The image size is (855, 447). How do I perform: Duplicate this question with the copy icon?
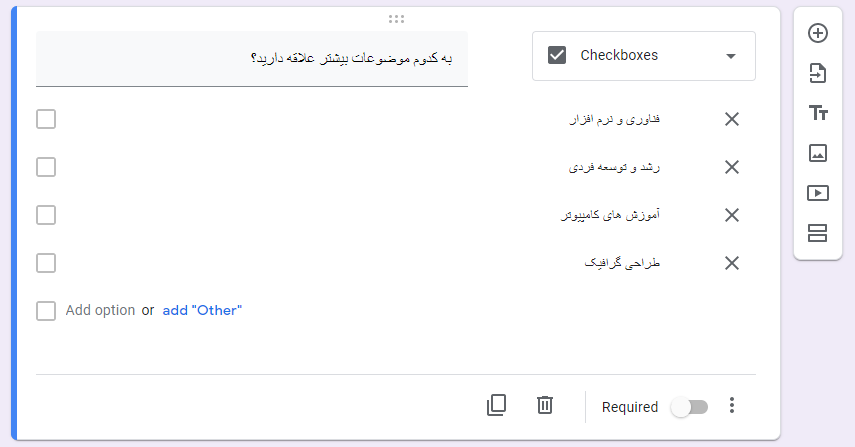click(x=496, y=405)
